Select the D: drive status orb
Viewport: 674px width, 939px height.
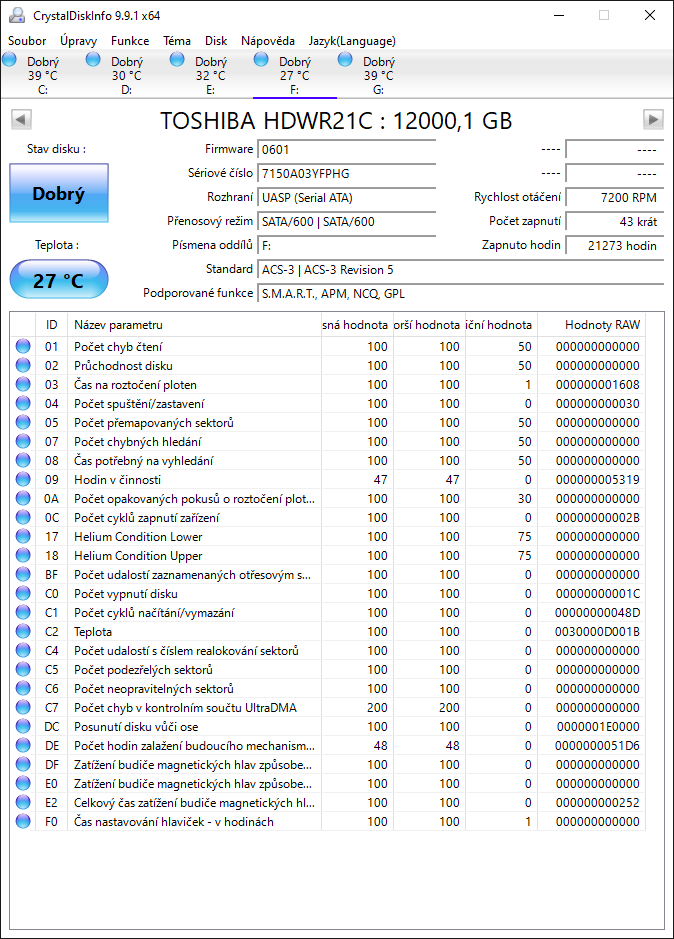point(93,59)
